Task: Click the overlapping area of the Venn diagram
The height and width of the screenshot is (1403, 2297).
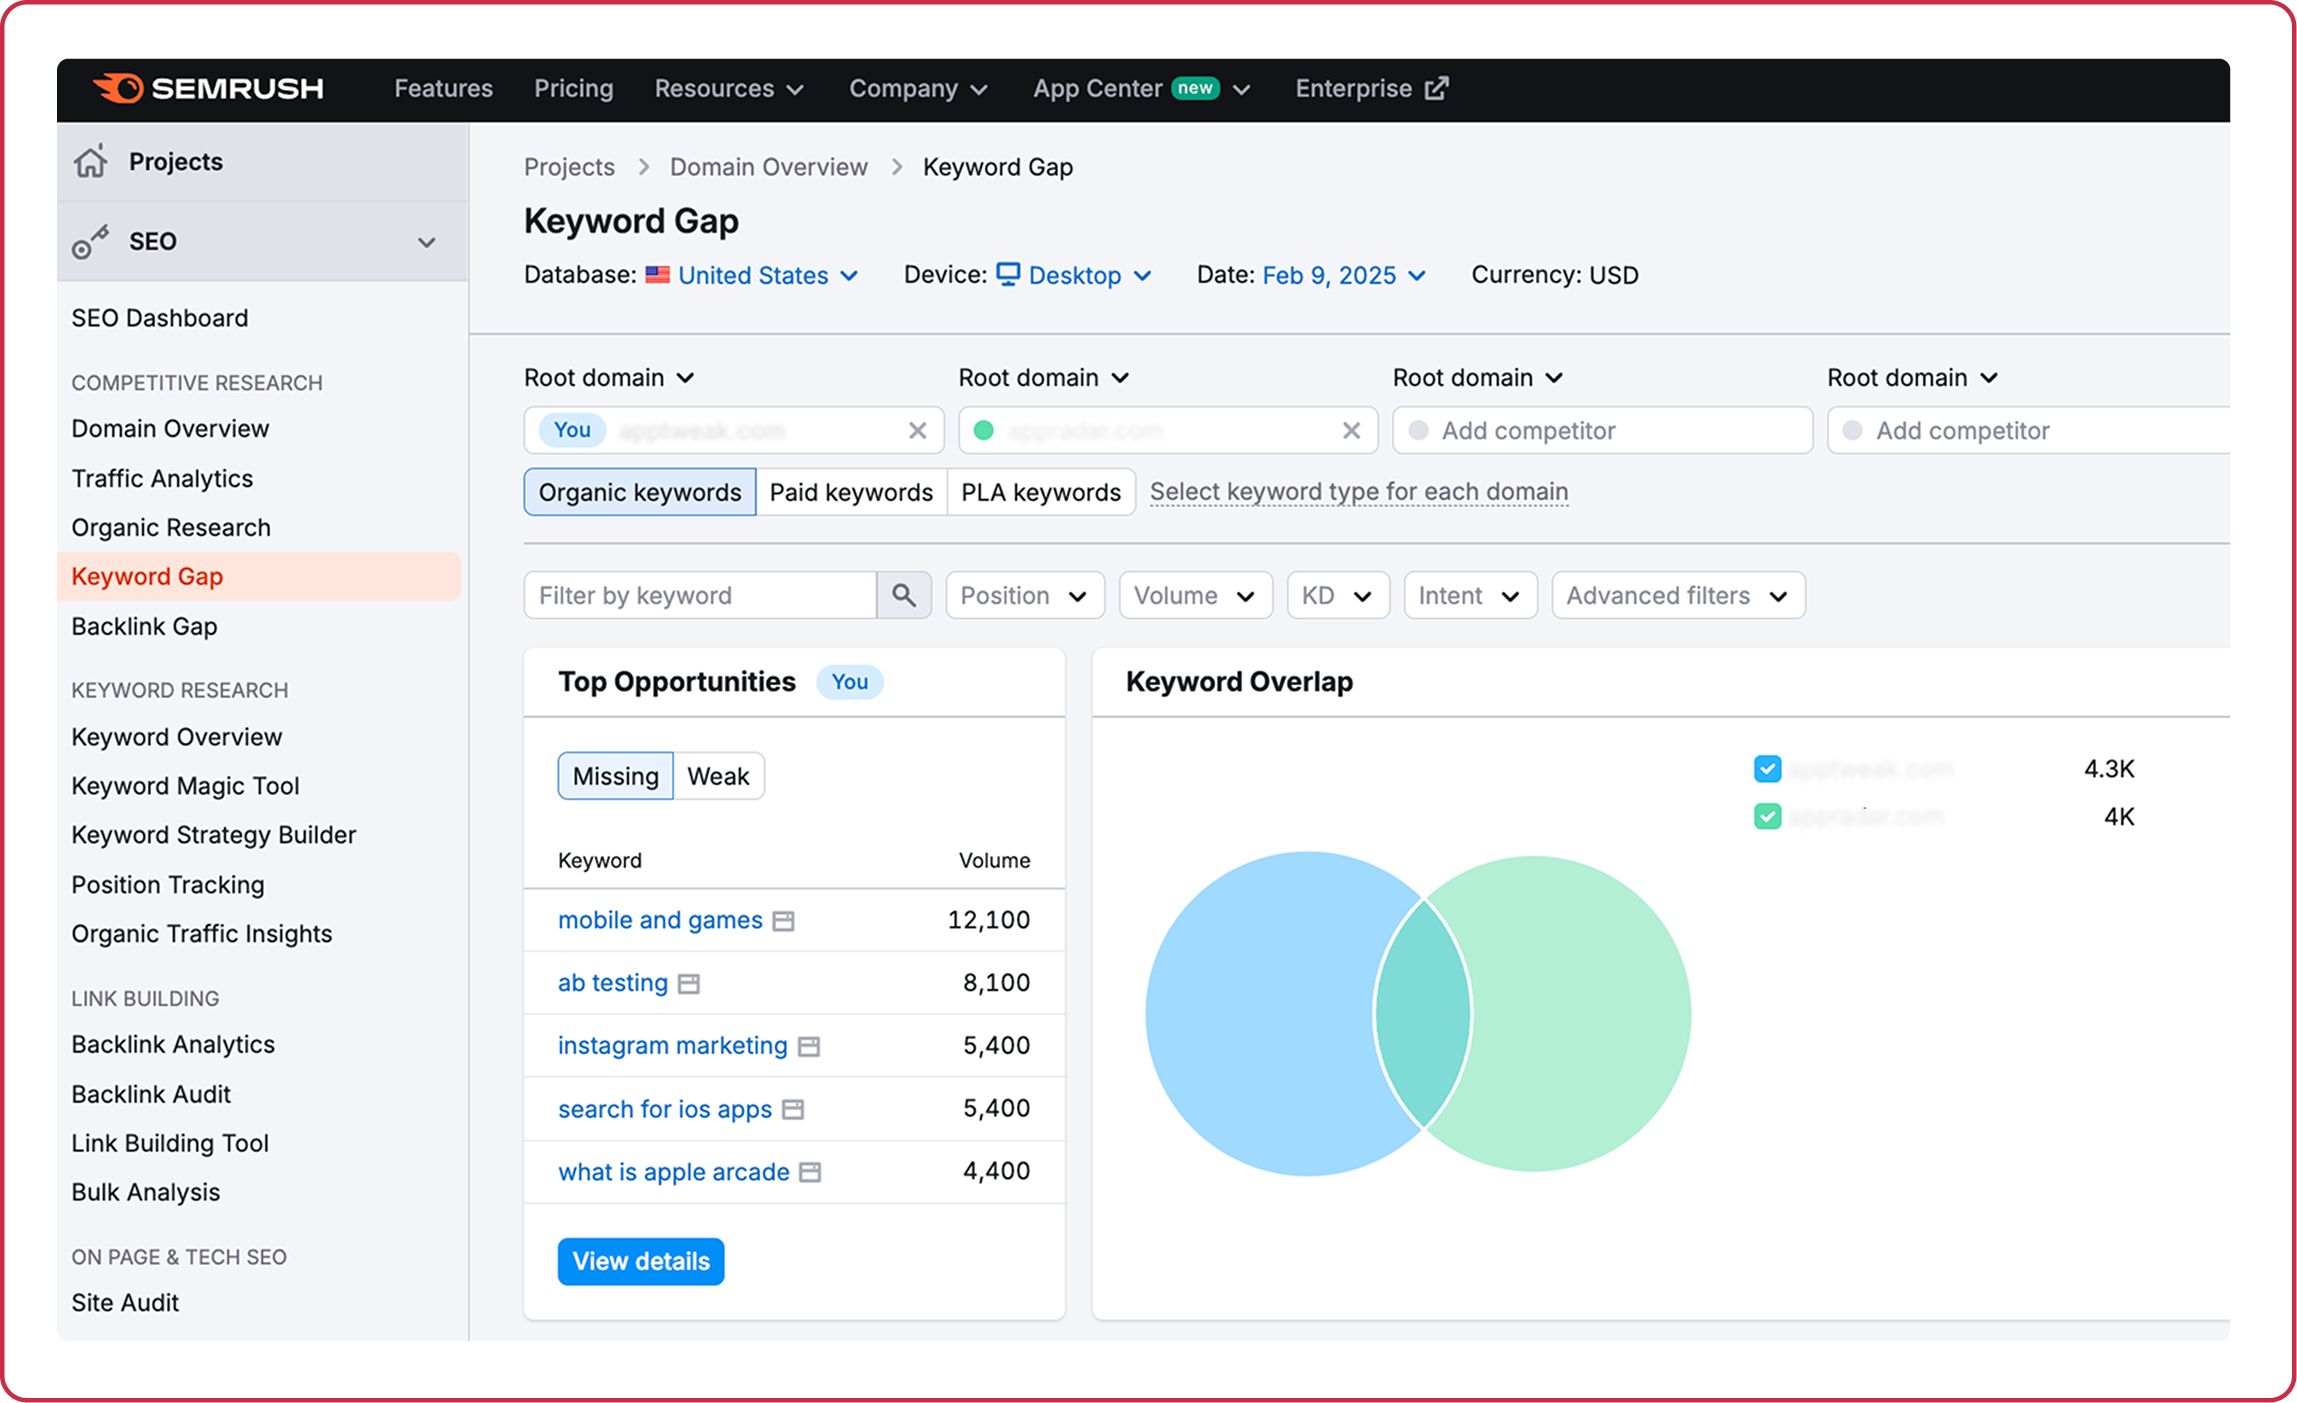Action: click(1423, 1014)
